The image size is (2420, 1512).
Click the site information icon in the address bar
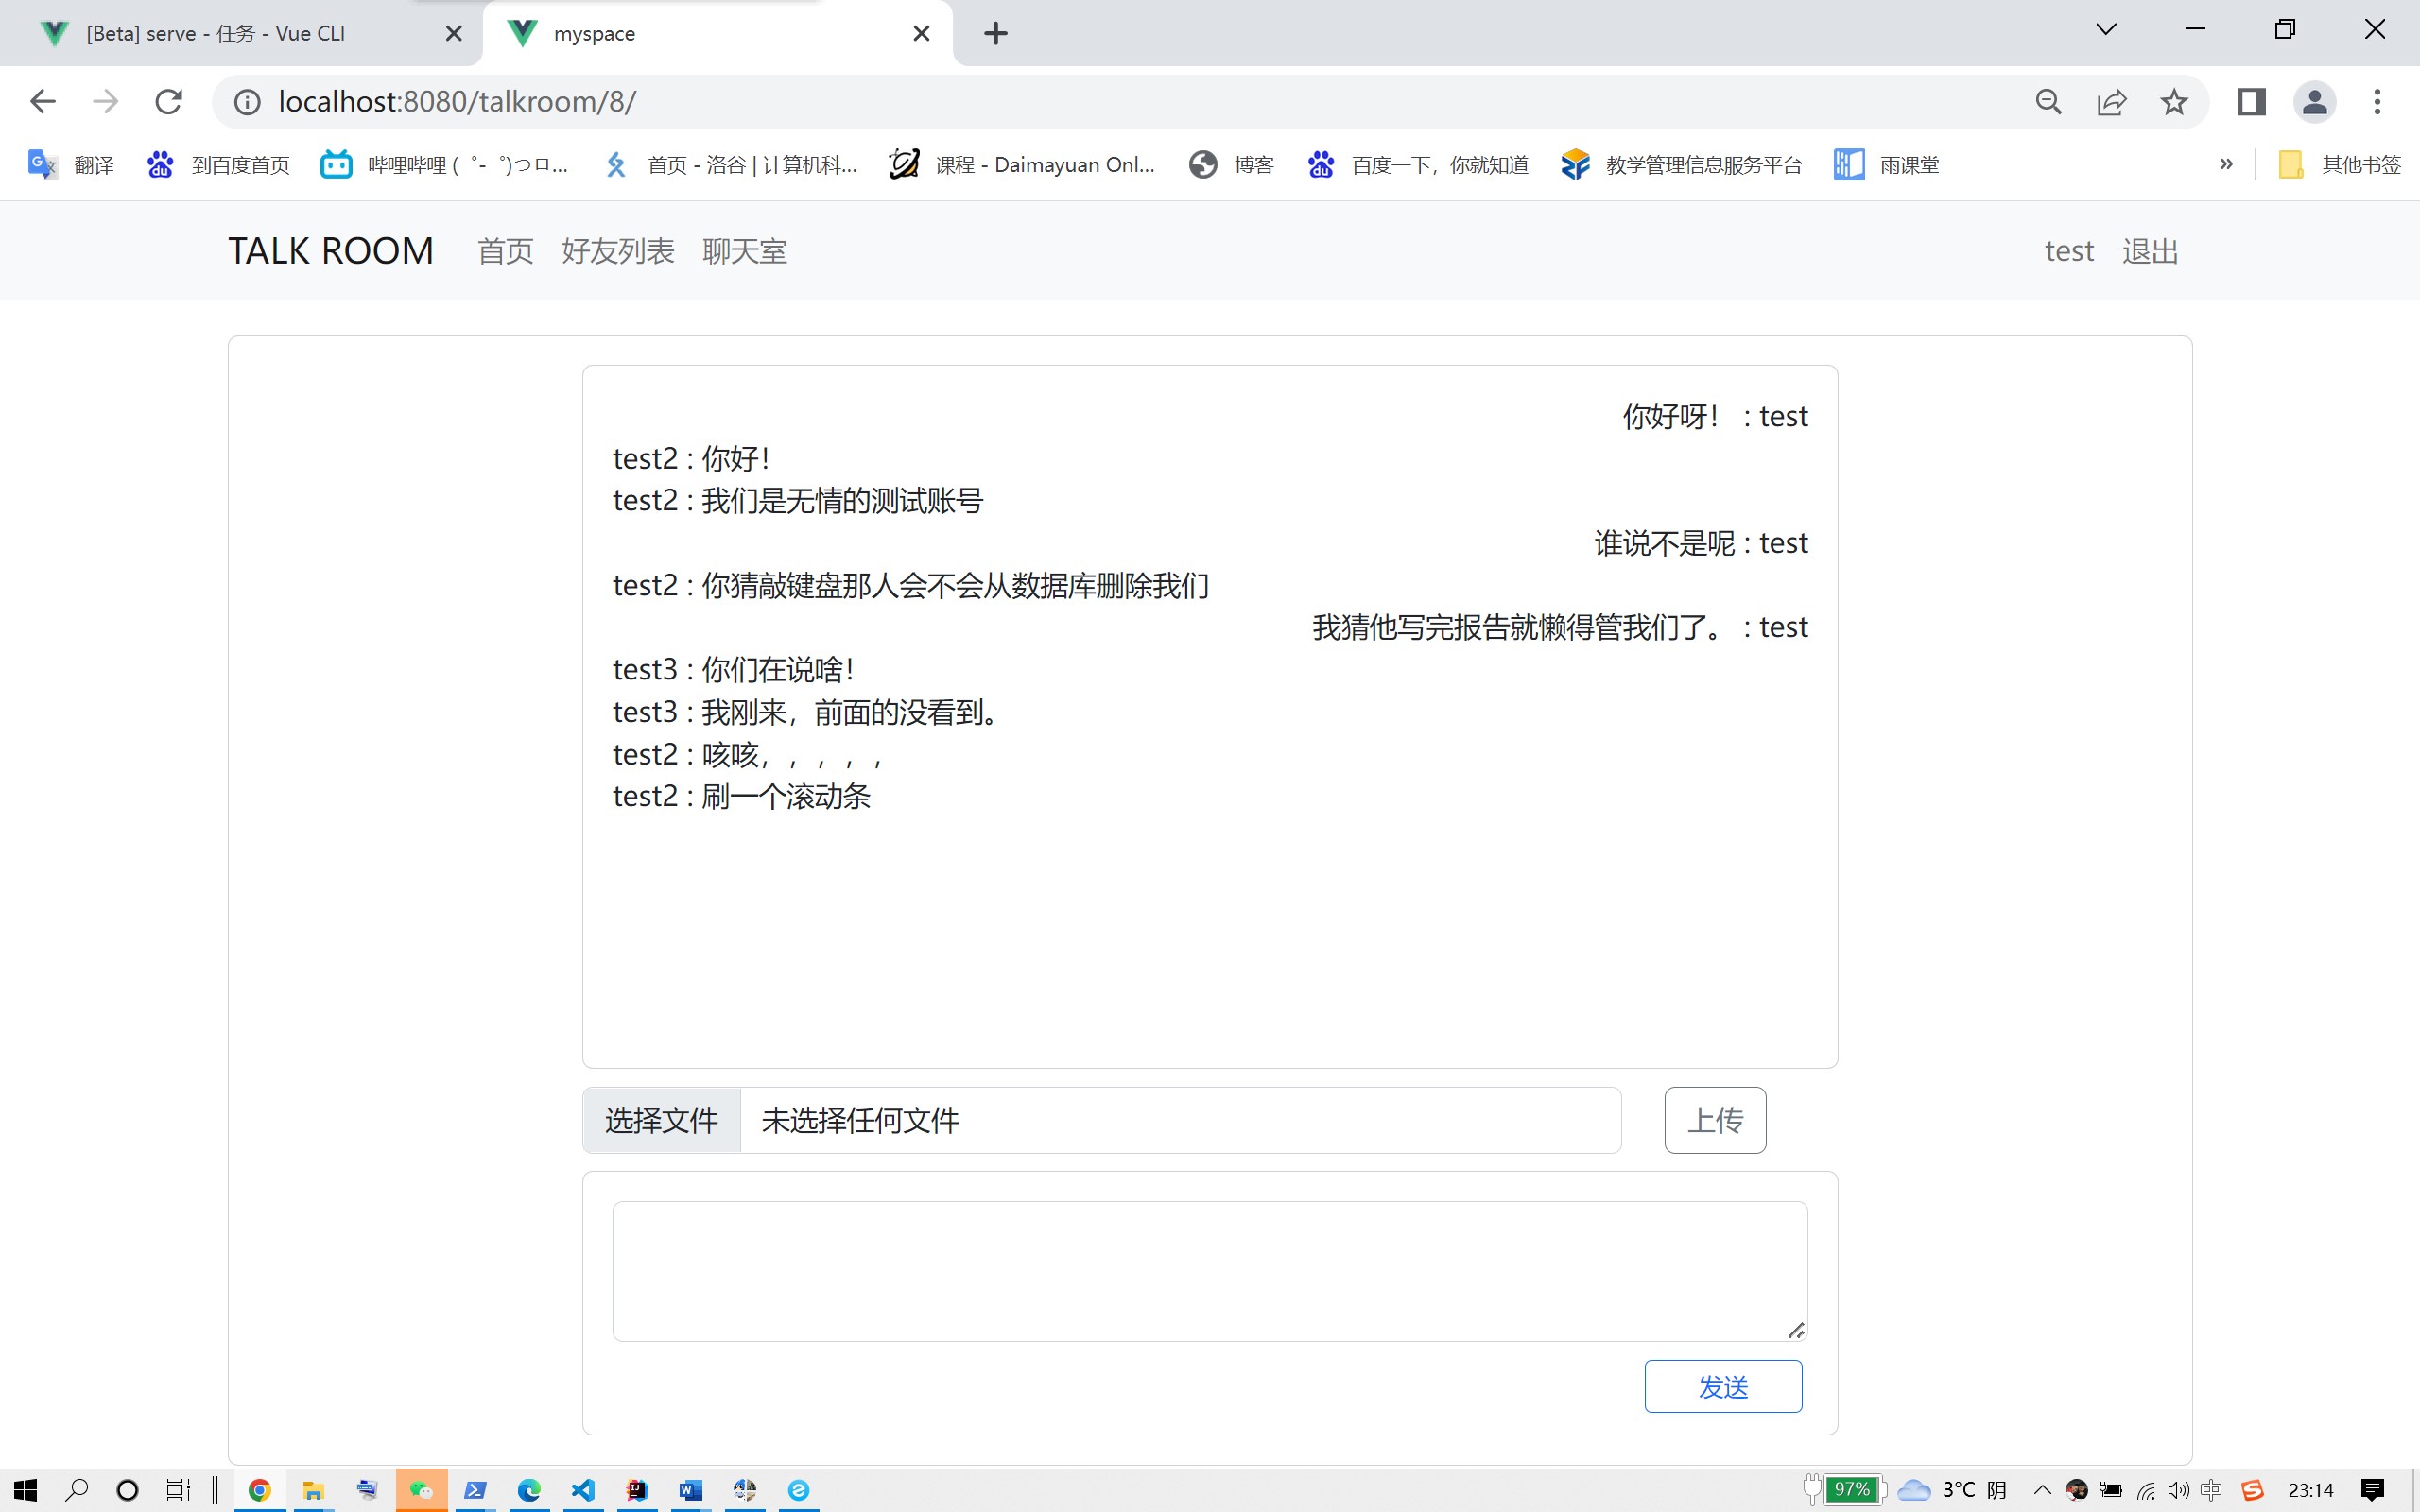pyautogui.click(x=246, y=101)
